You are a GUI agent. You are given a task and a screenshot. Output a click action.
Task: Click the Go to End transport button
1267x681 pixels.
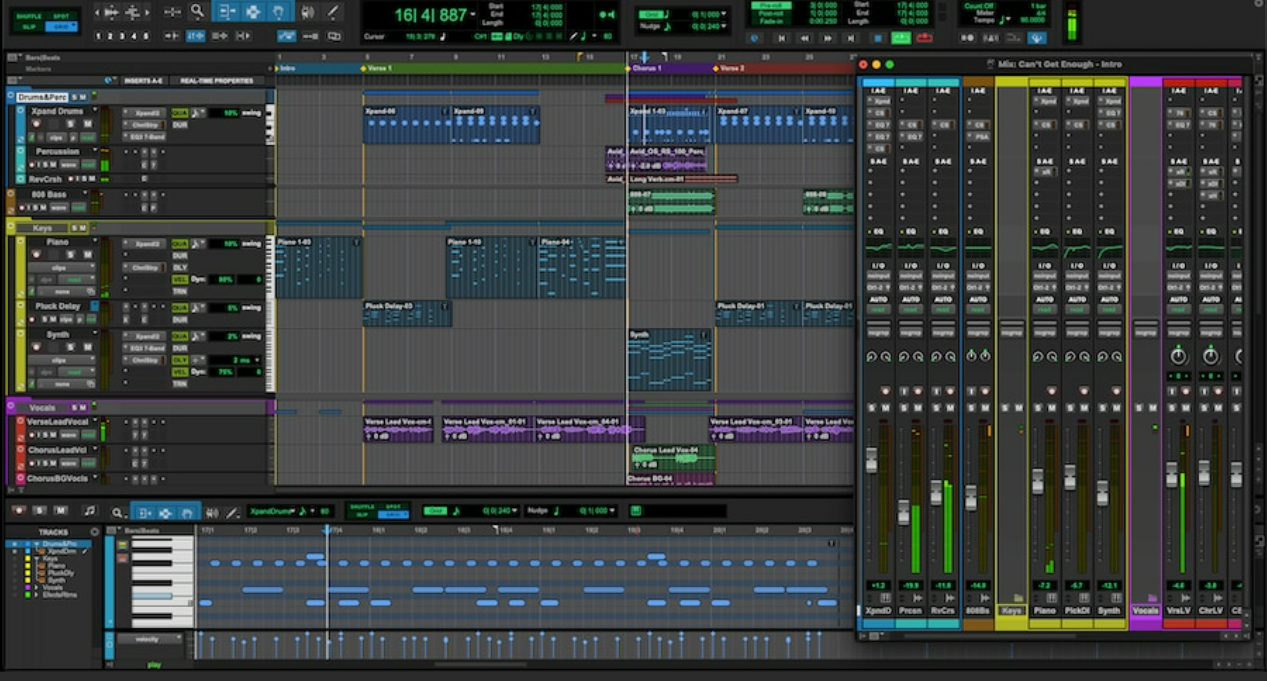coord(851,37)
